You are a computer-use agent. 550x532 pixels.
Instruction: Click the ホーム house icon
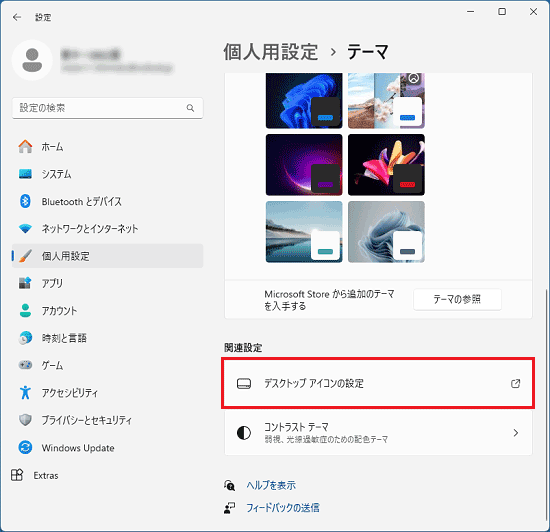click(x=25, y=147)
